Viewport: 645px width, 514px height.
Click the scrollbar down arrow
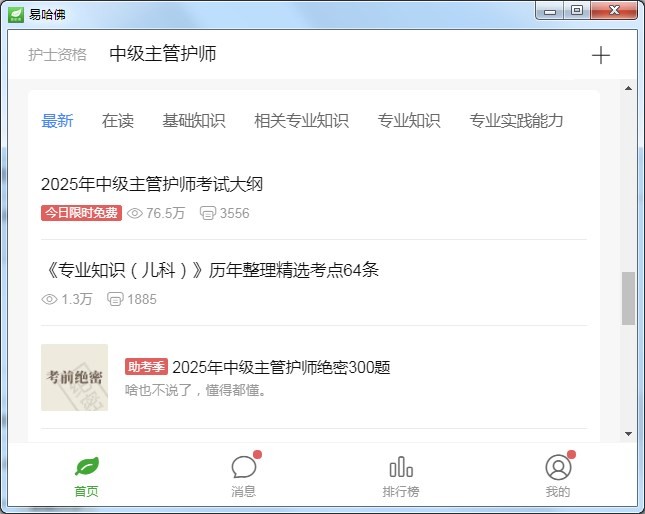[x=628, y=434]
